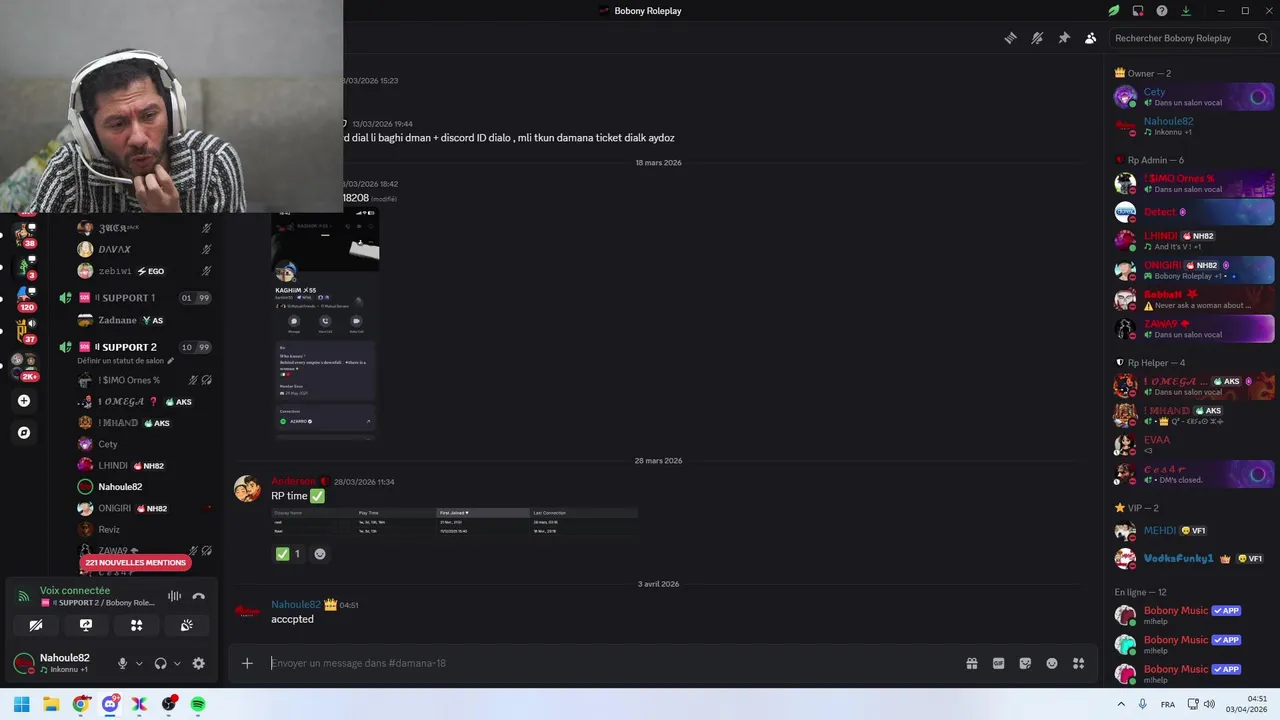Image resolution: width=1280 pixels, height=720 pixels.
Task: Open the Help question mark icon
Action: pyautogui.click(x=1162, y=11)
